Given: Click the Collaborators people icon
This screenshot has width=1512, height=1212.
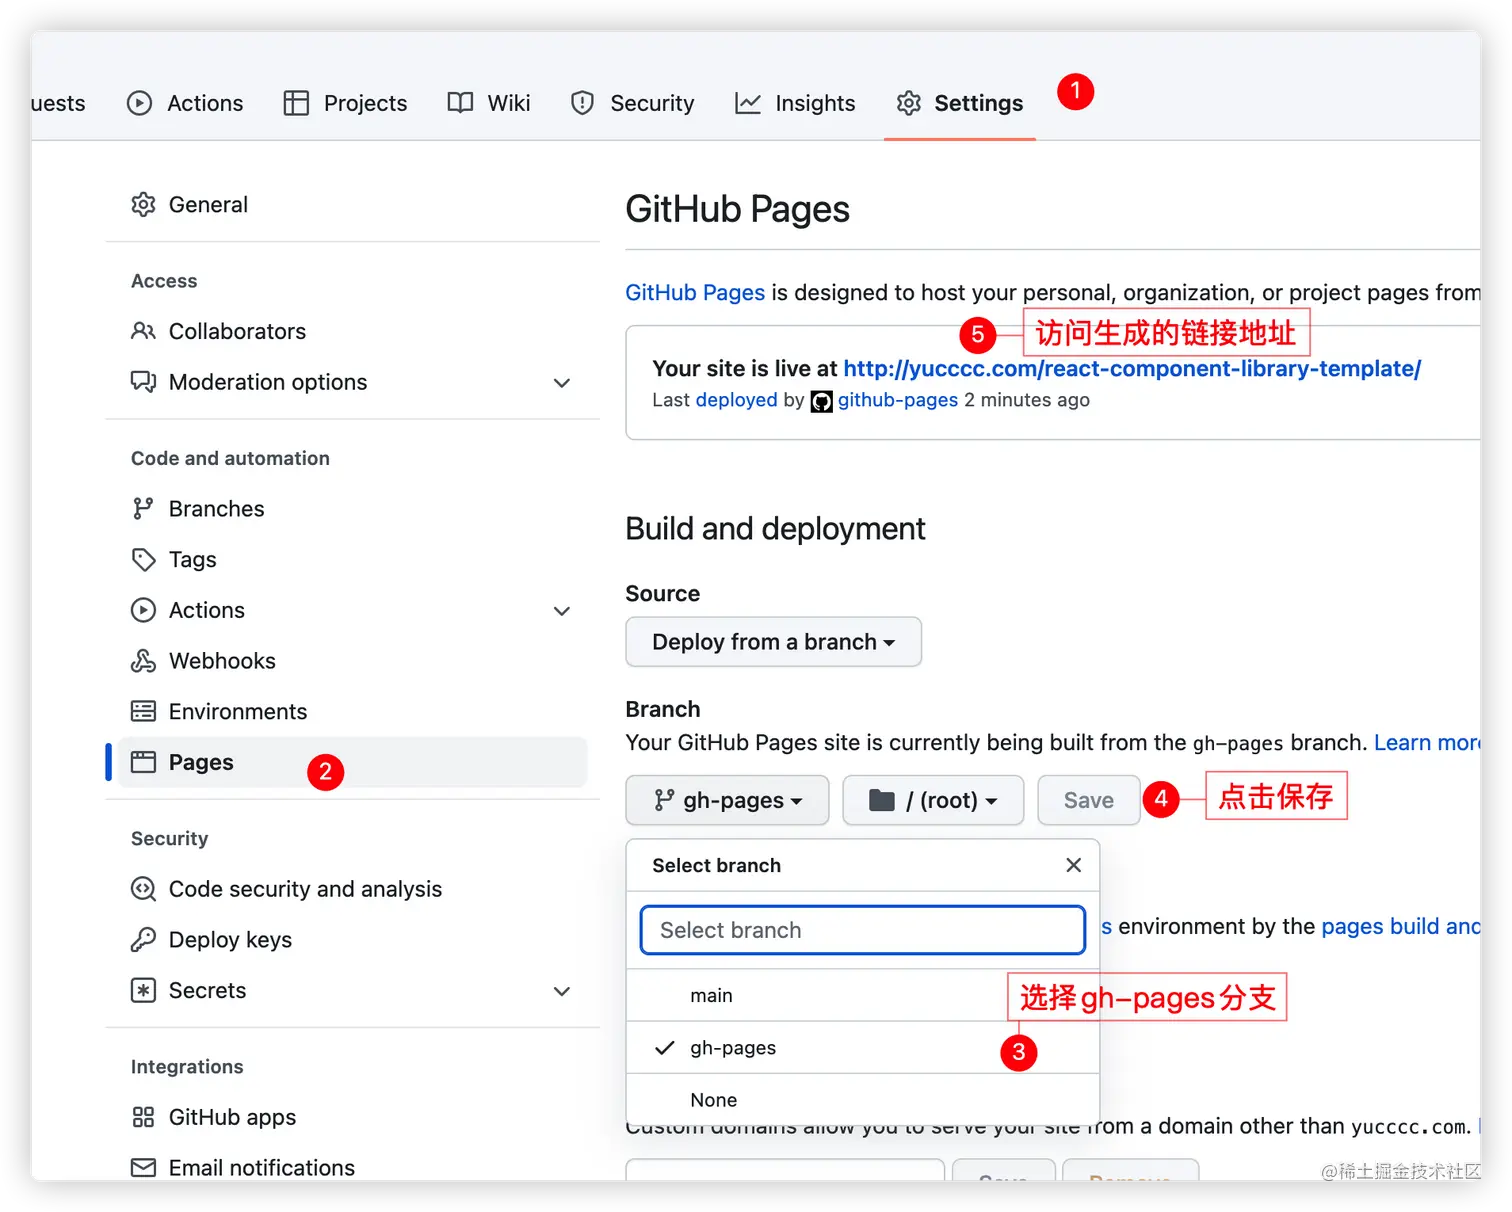Looking at the screenshot, I should (144, 331).
